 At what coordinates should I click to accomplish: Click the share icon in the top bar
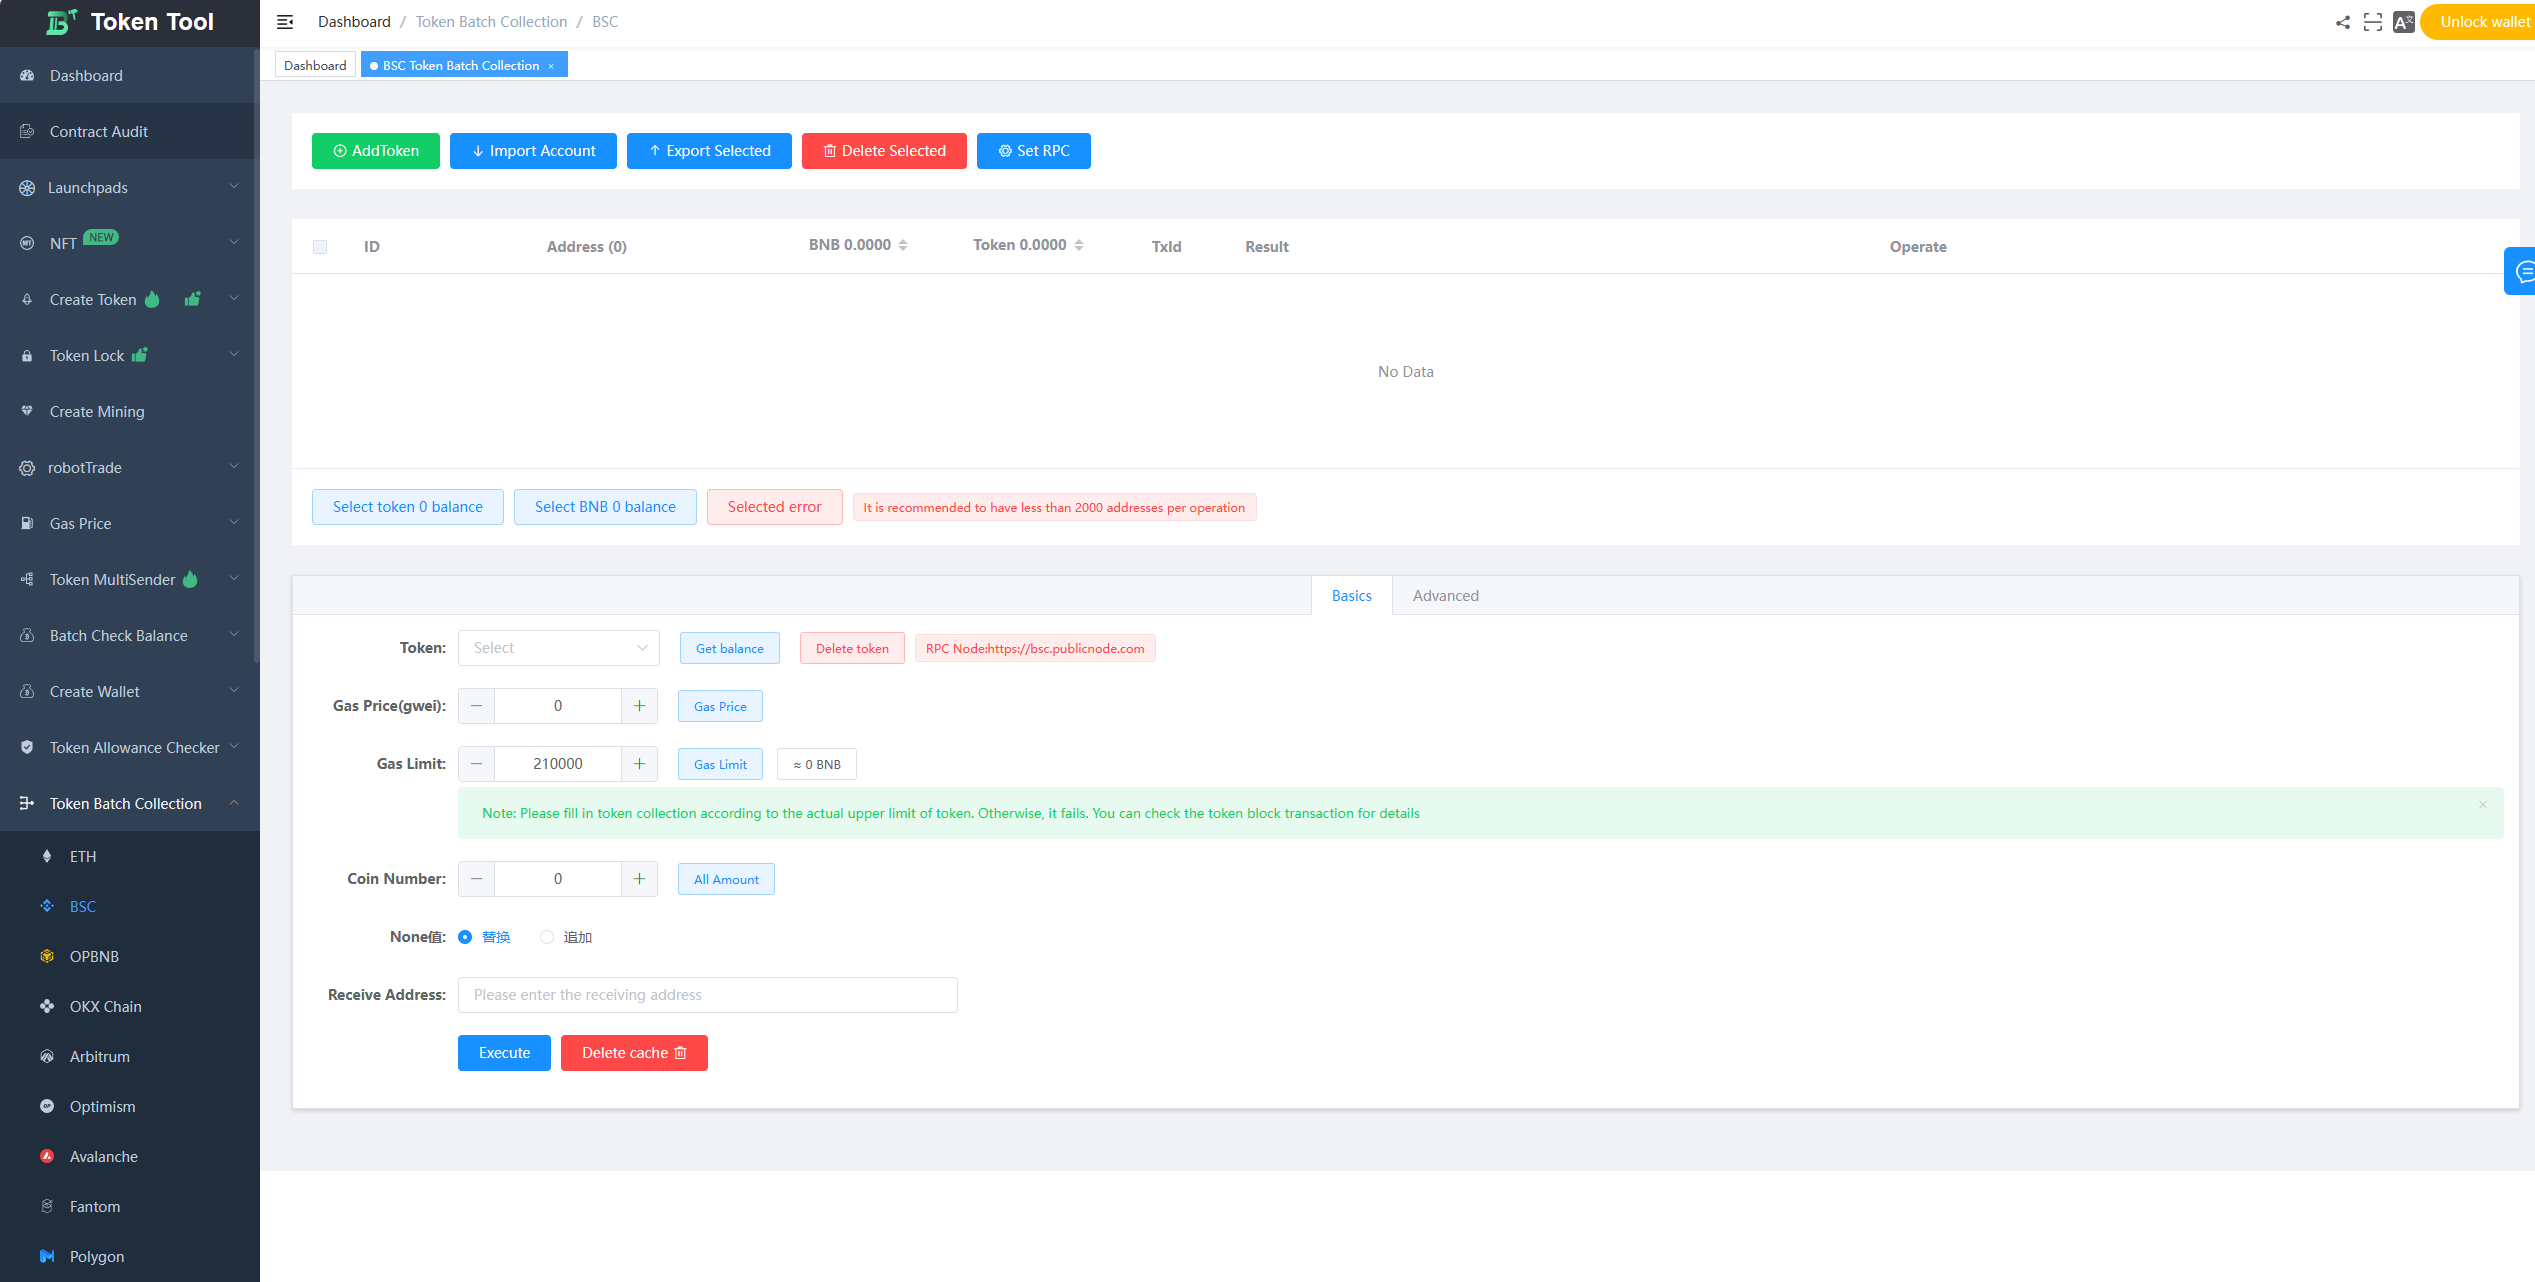click(x=2343, y=22)
